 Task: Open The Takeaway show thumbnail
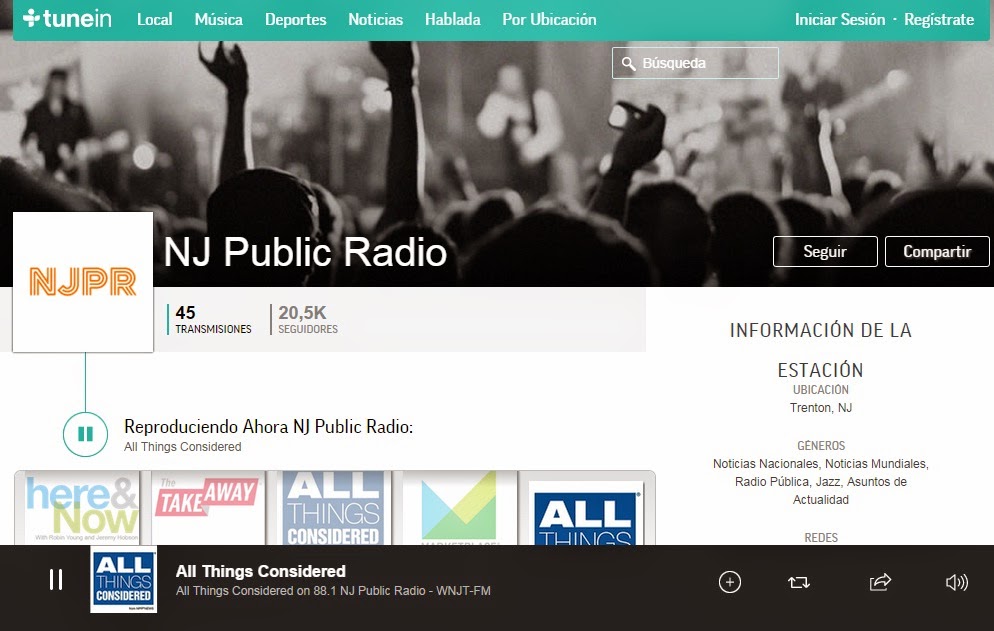pyautogui.click(x=207, y=508)
